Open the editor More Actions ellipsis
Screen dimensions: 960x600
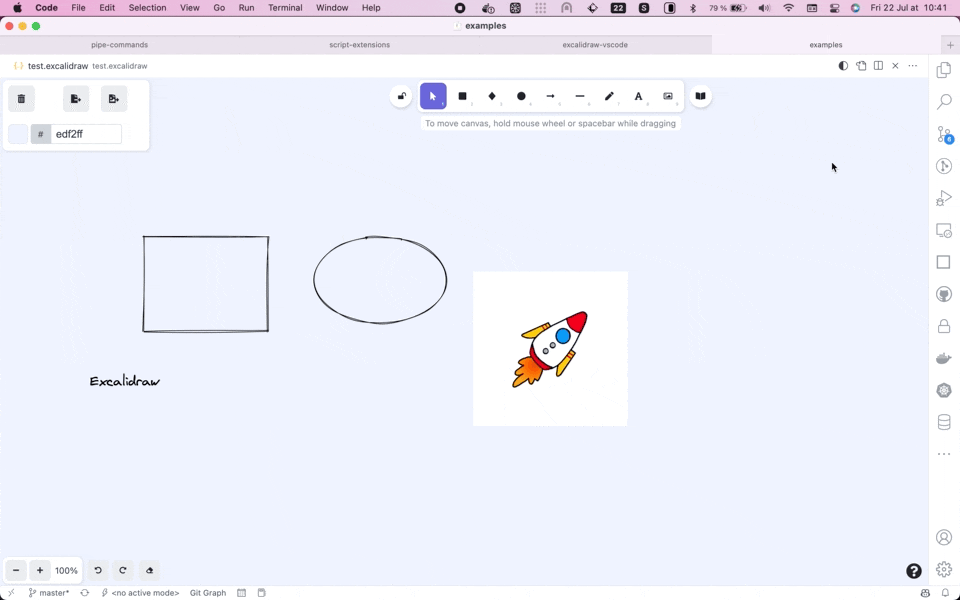pyautogui.click(x=913, y=66)
